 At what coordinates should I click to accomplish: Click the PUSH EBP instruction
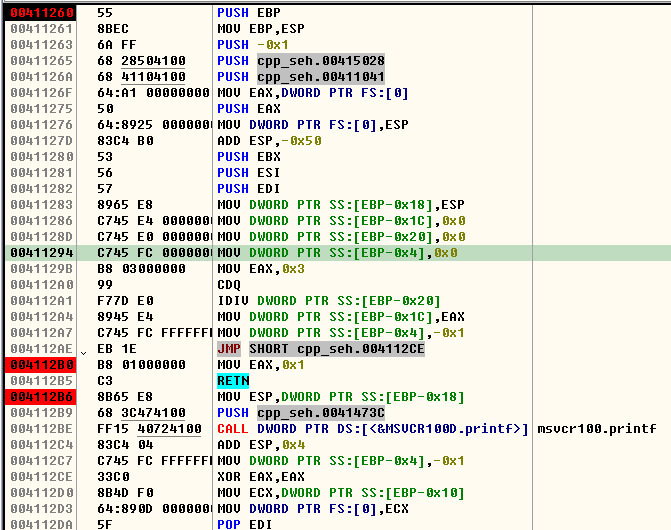pos(249,13)
